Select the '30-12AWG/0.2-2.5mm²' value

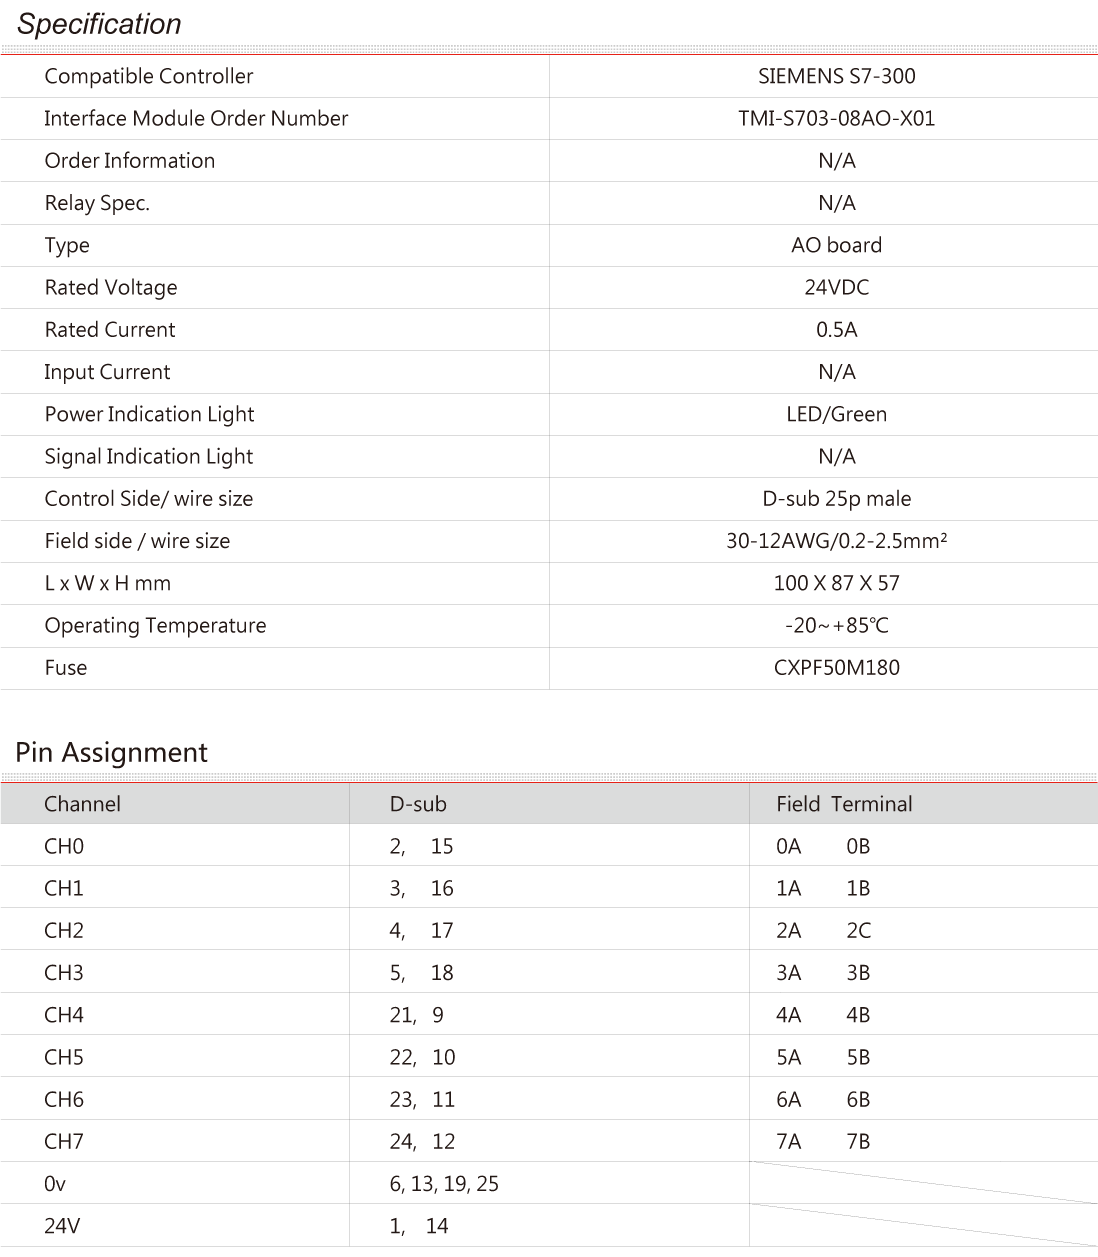click(x=837, y=540)
